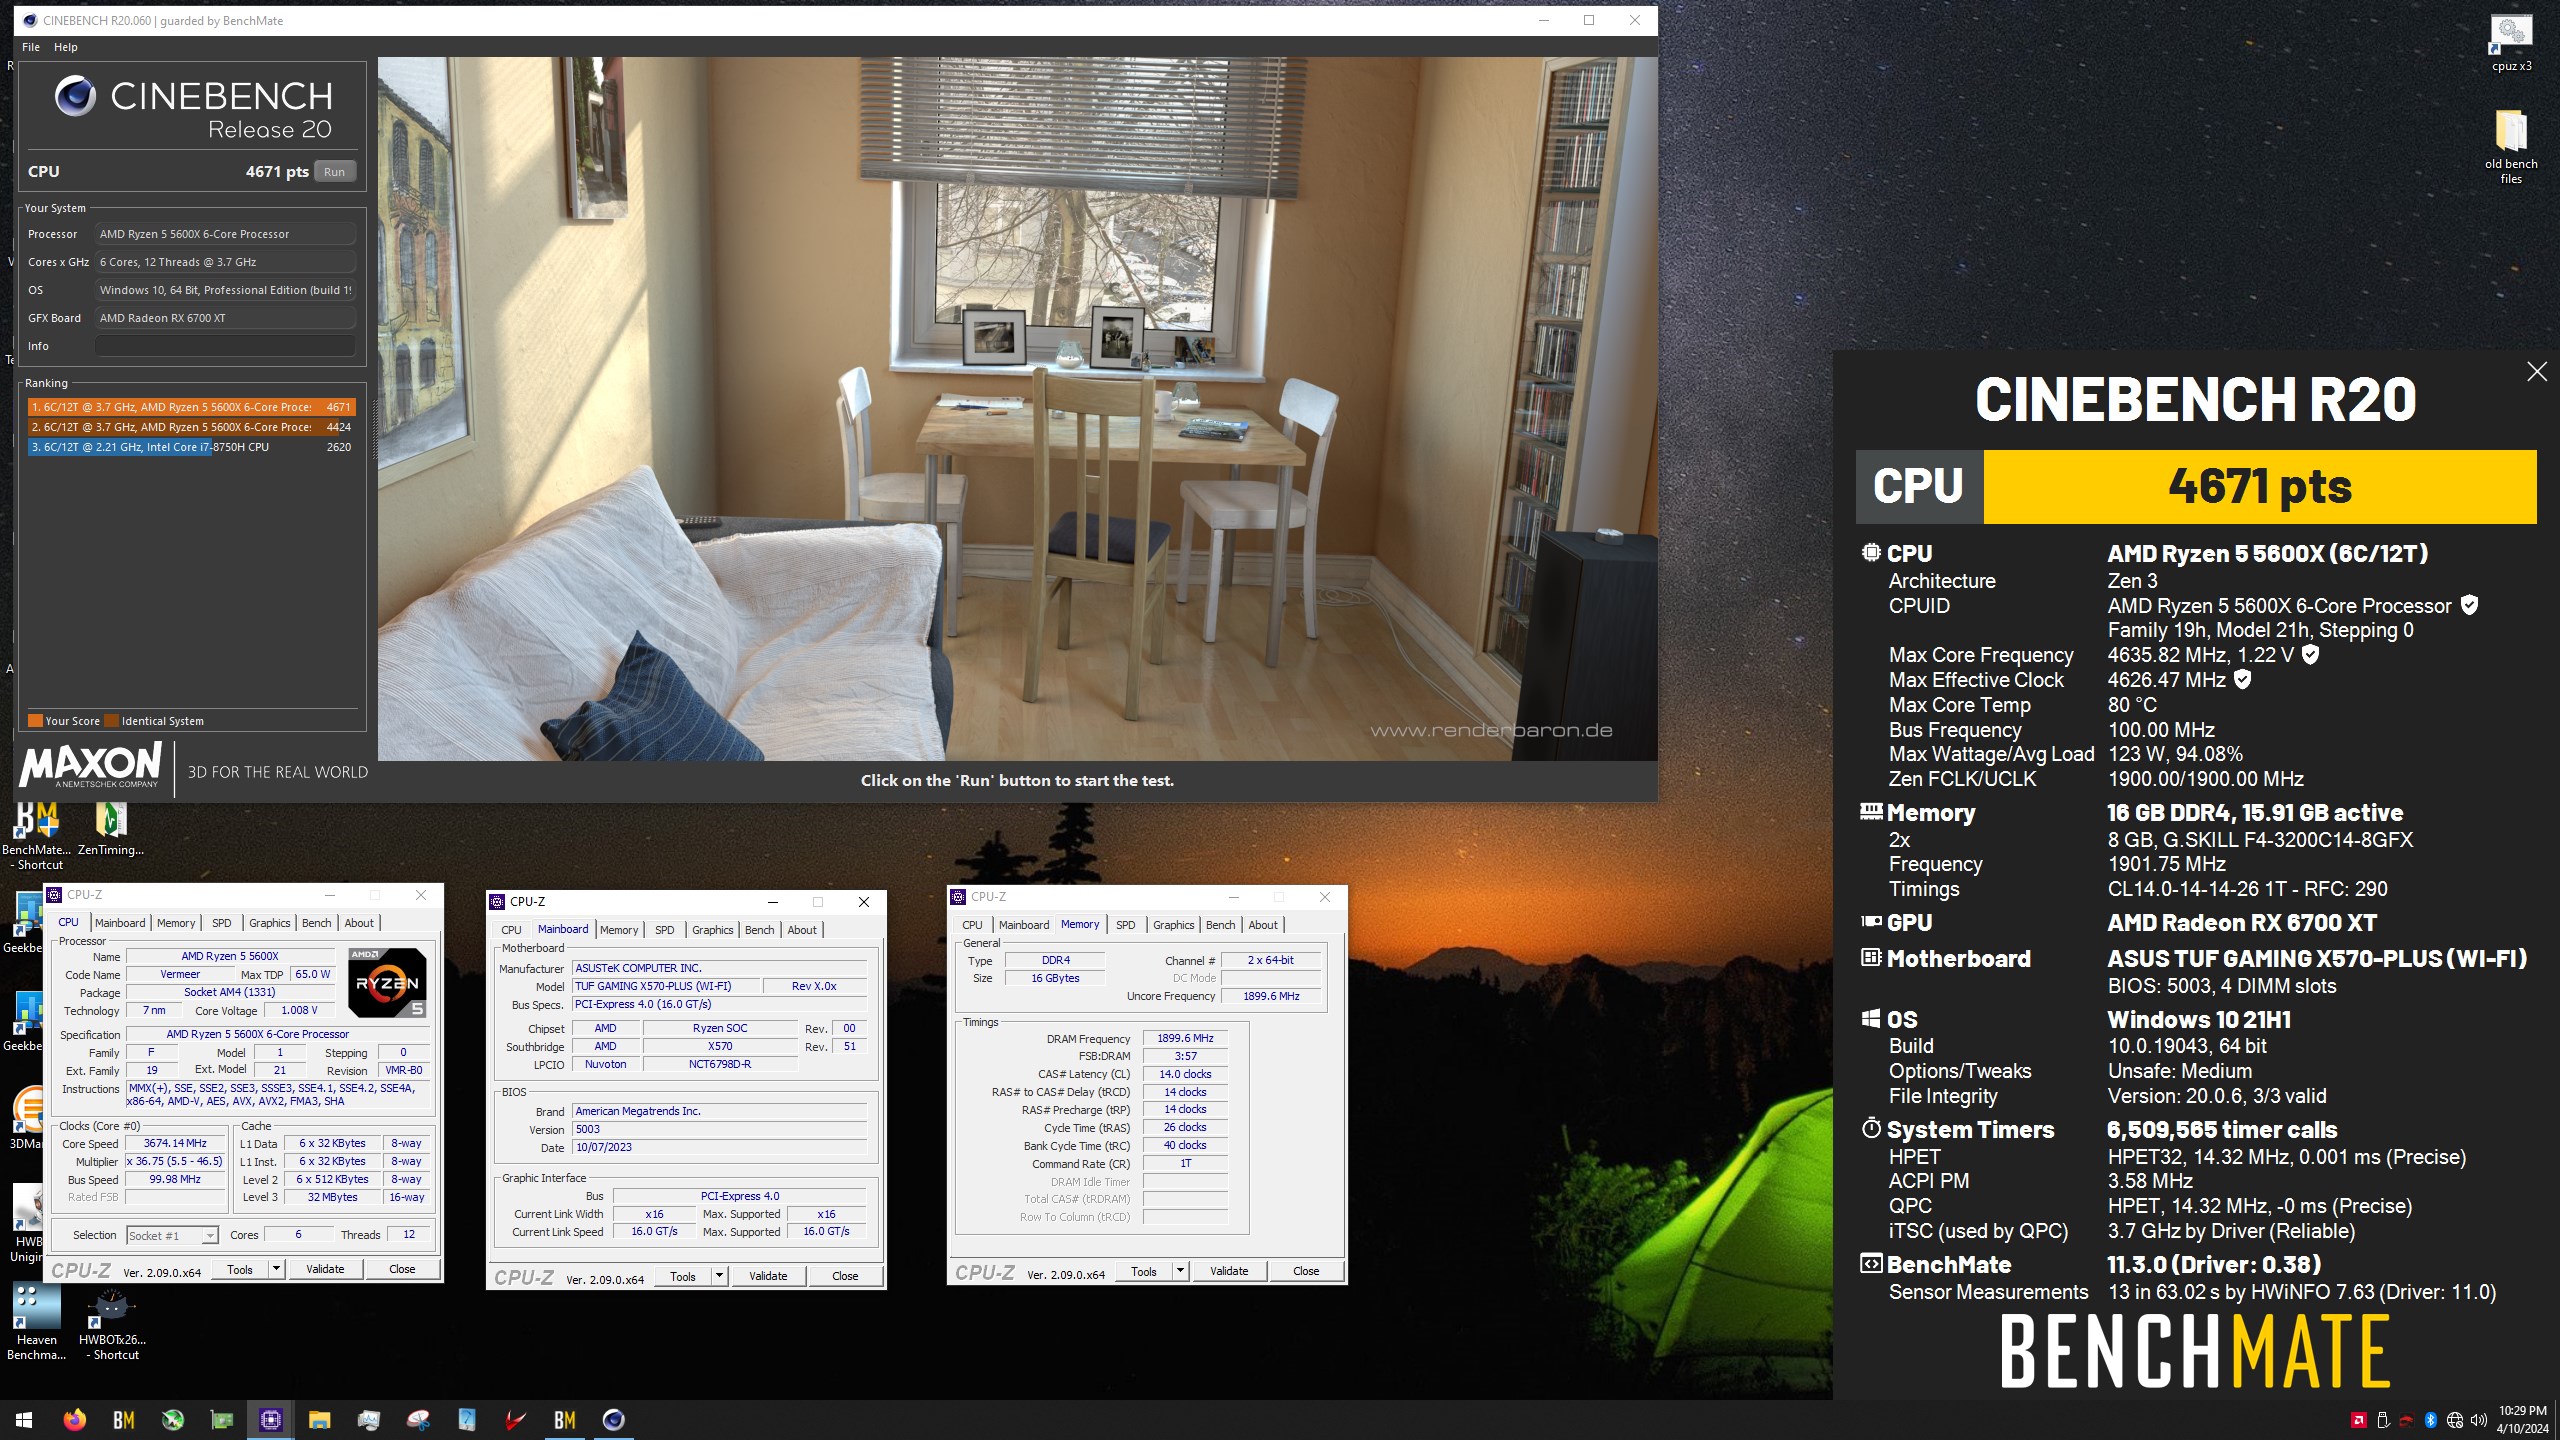Viewport: 2560px width, 1440px height.
Task: Click Validate in left CPU-Z window
Action: click(x=325, y=1270)
